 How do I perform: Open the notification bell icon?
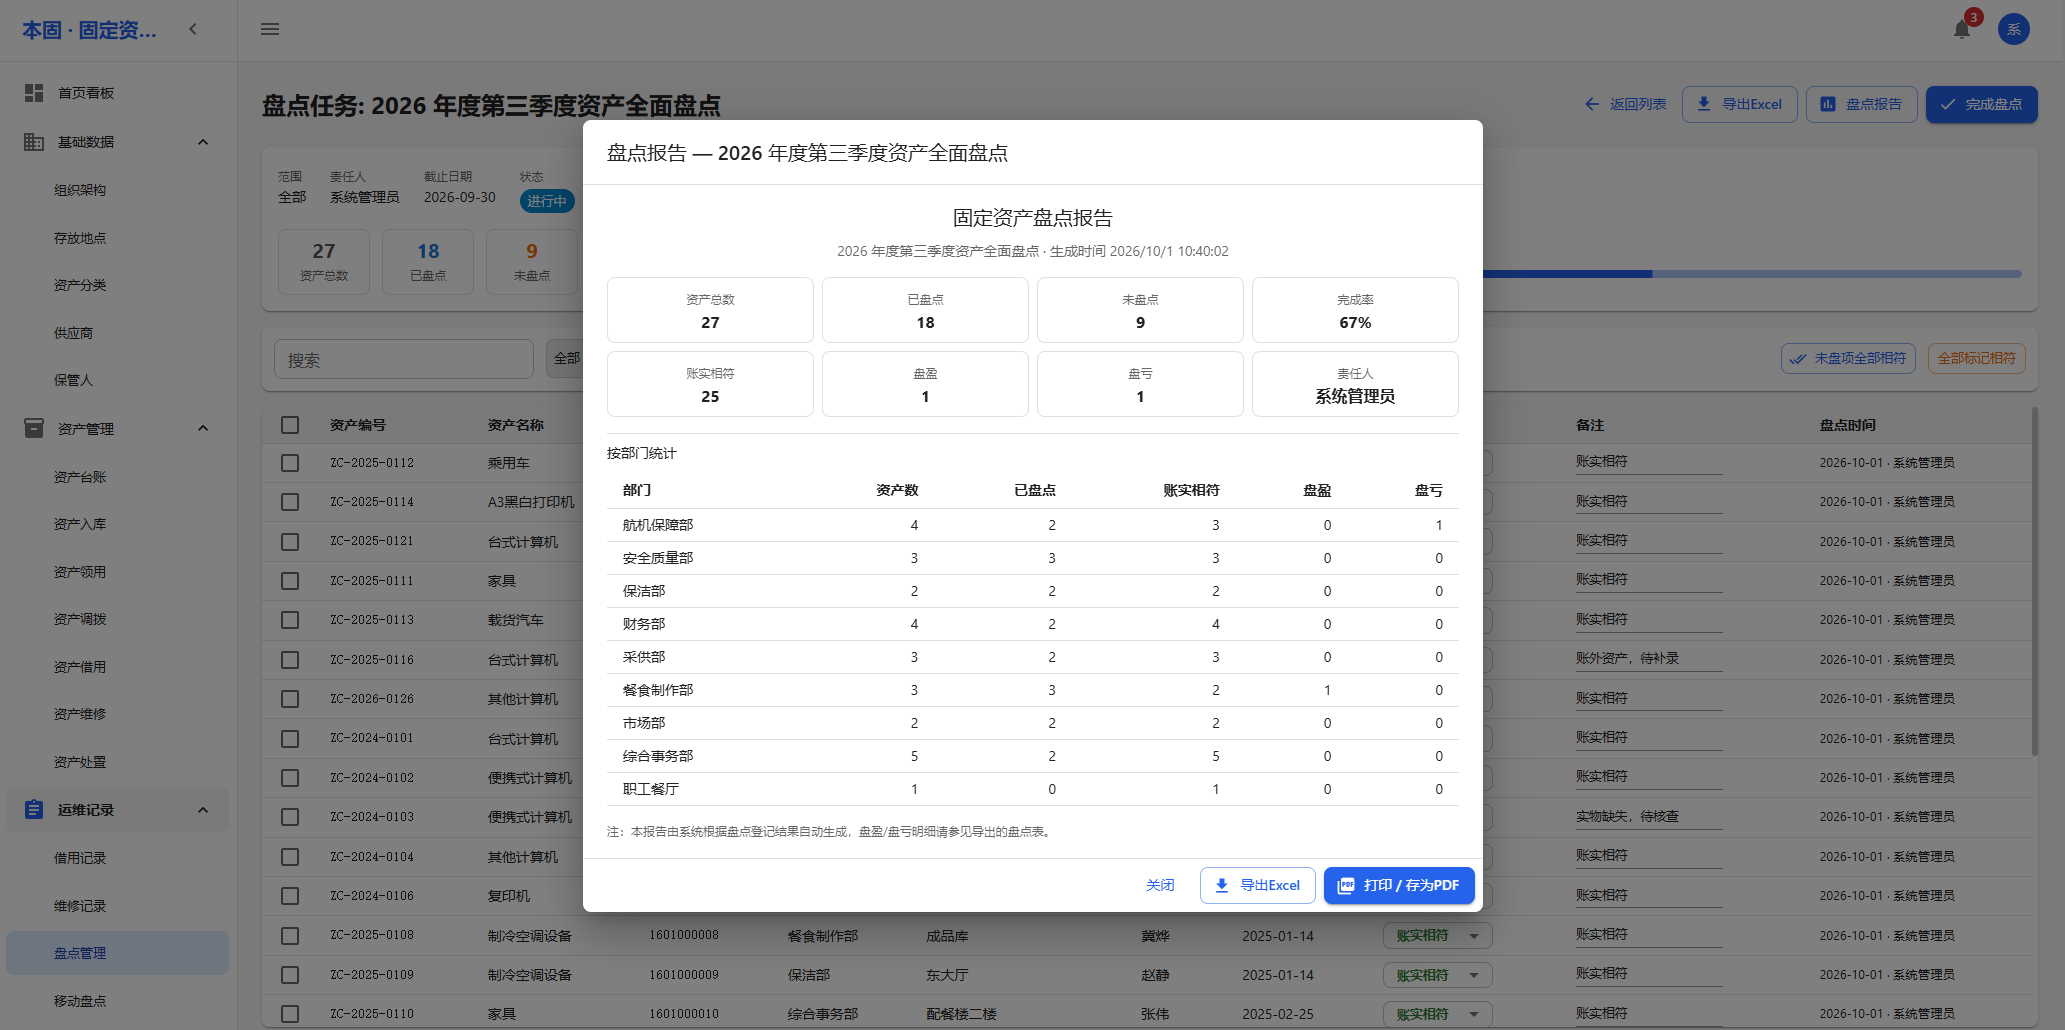pos(1962,29)
